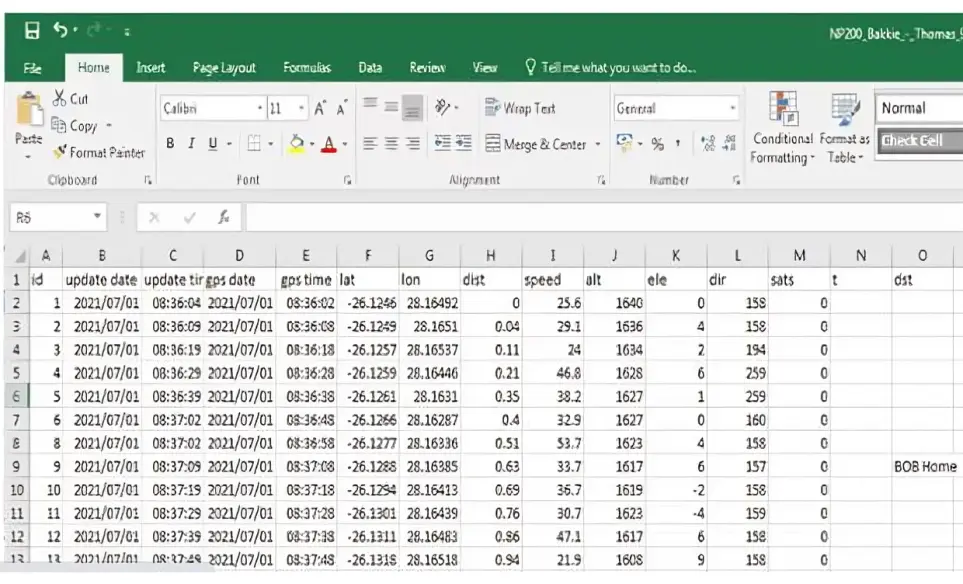Switch to the Insert ribbon tab
This screenshot has width=963, height=584.
click(x=151, y=68)
